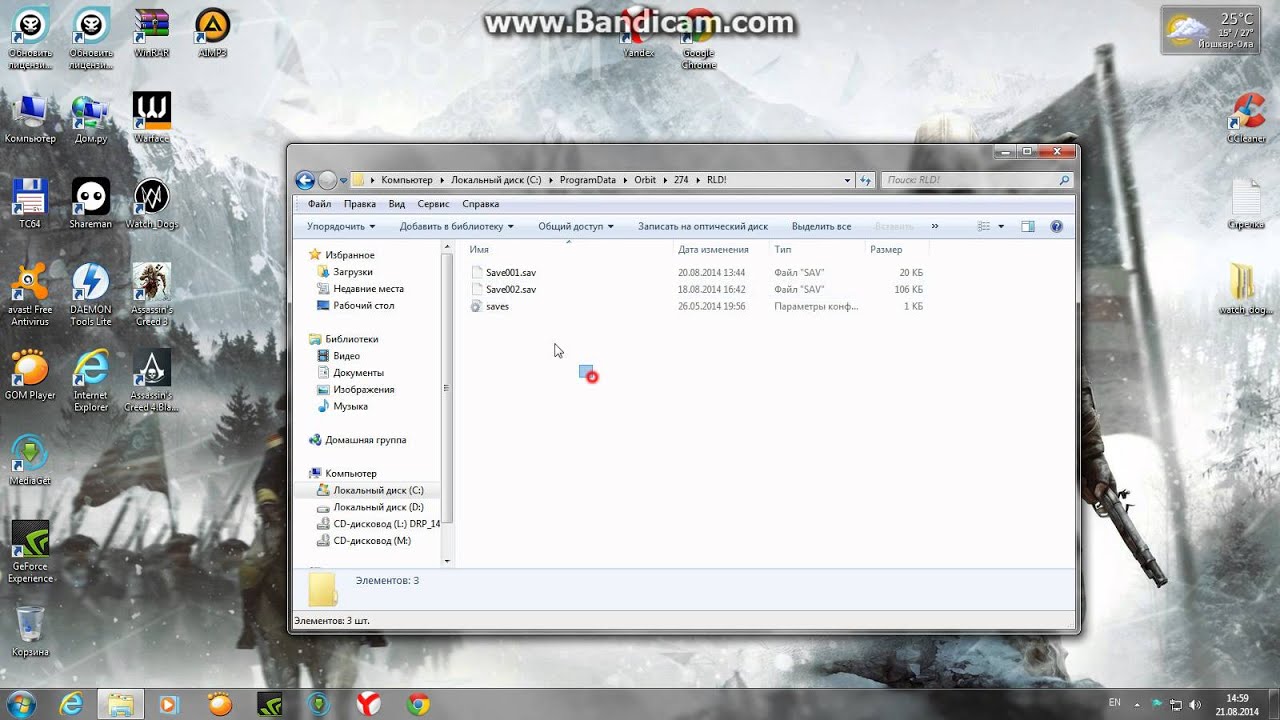Launch Assassin's Creed 3 desktop shortcut

click(x=151, y=296)
